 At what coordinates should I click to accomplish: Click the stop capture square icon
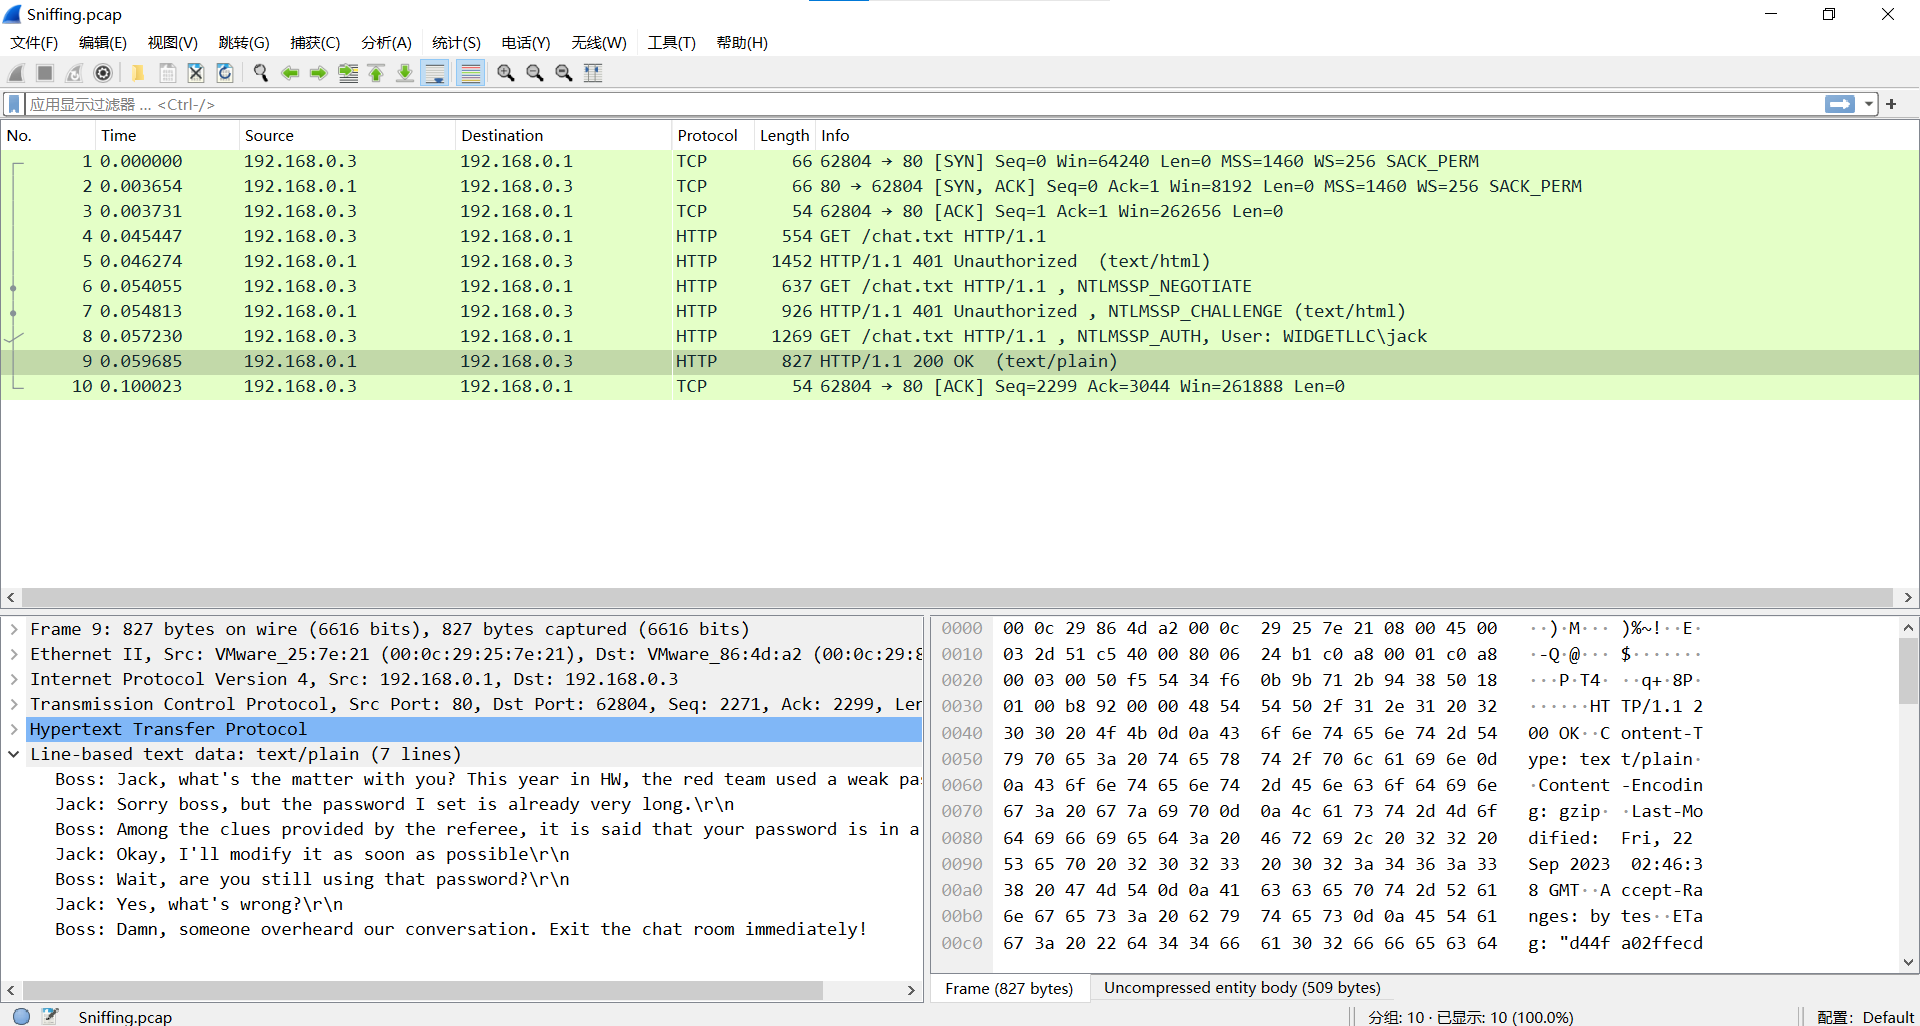(x=45, y=73)
